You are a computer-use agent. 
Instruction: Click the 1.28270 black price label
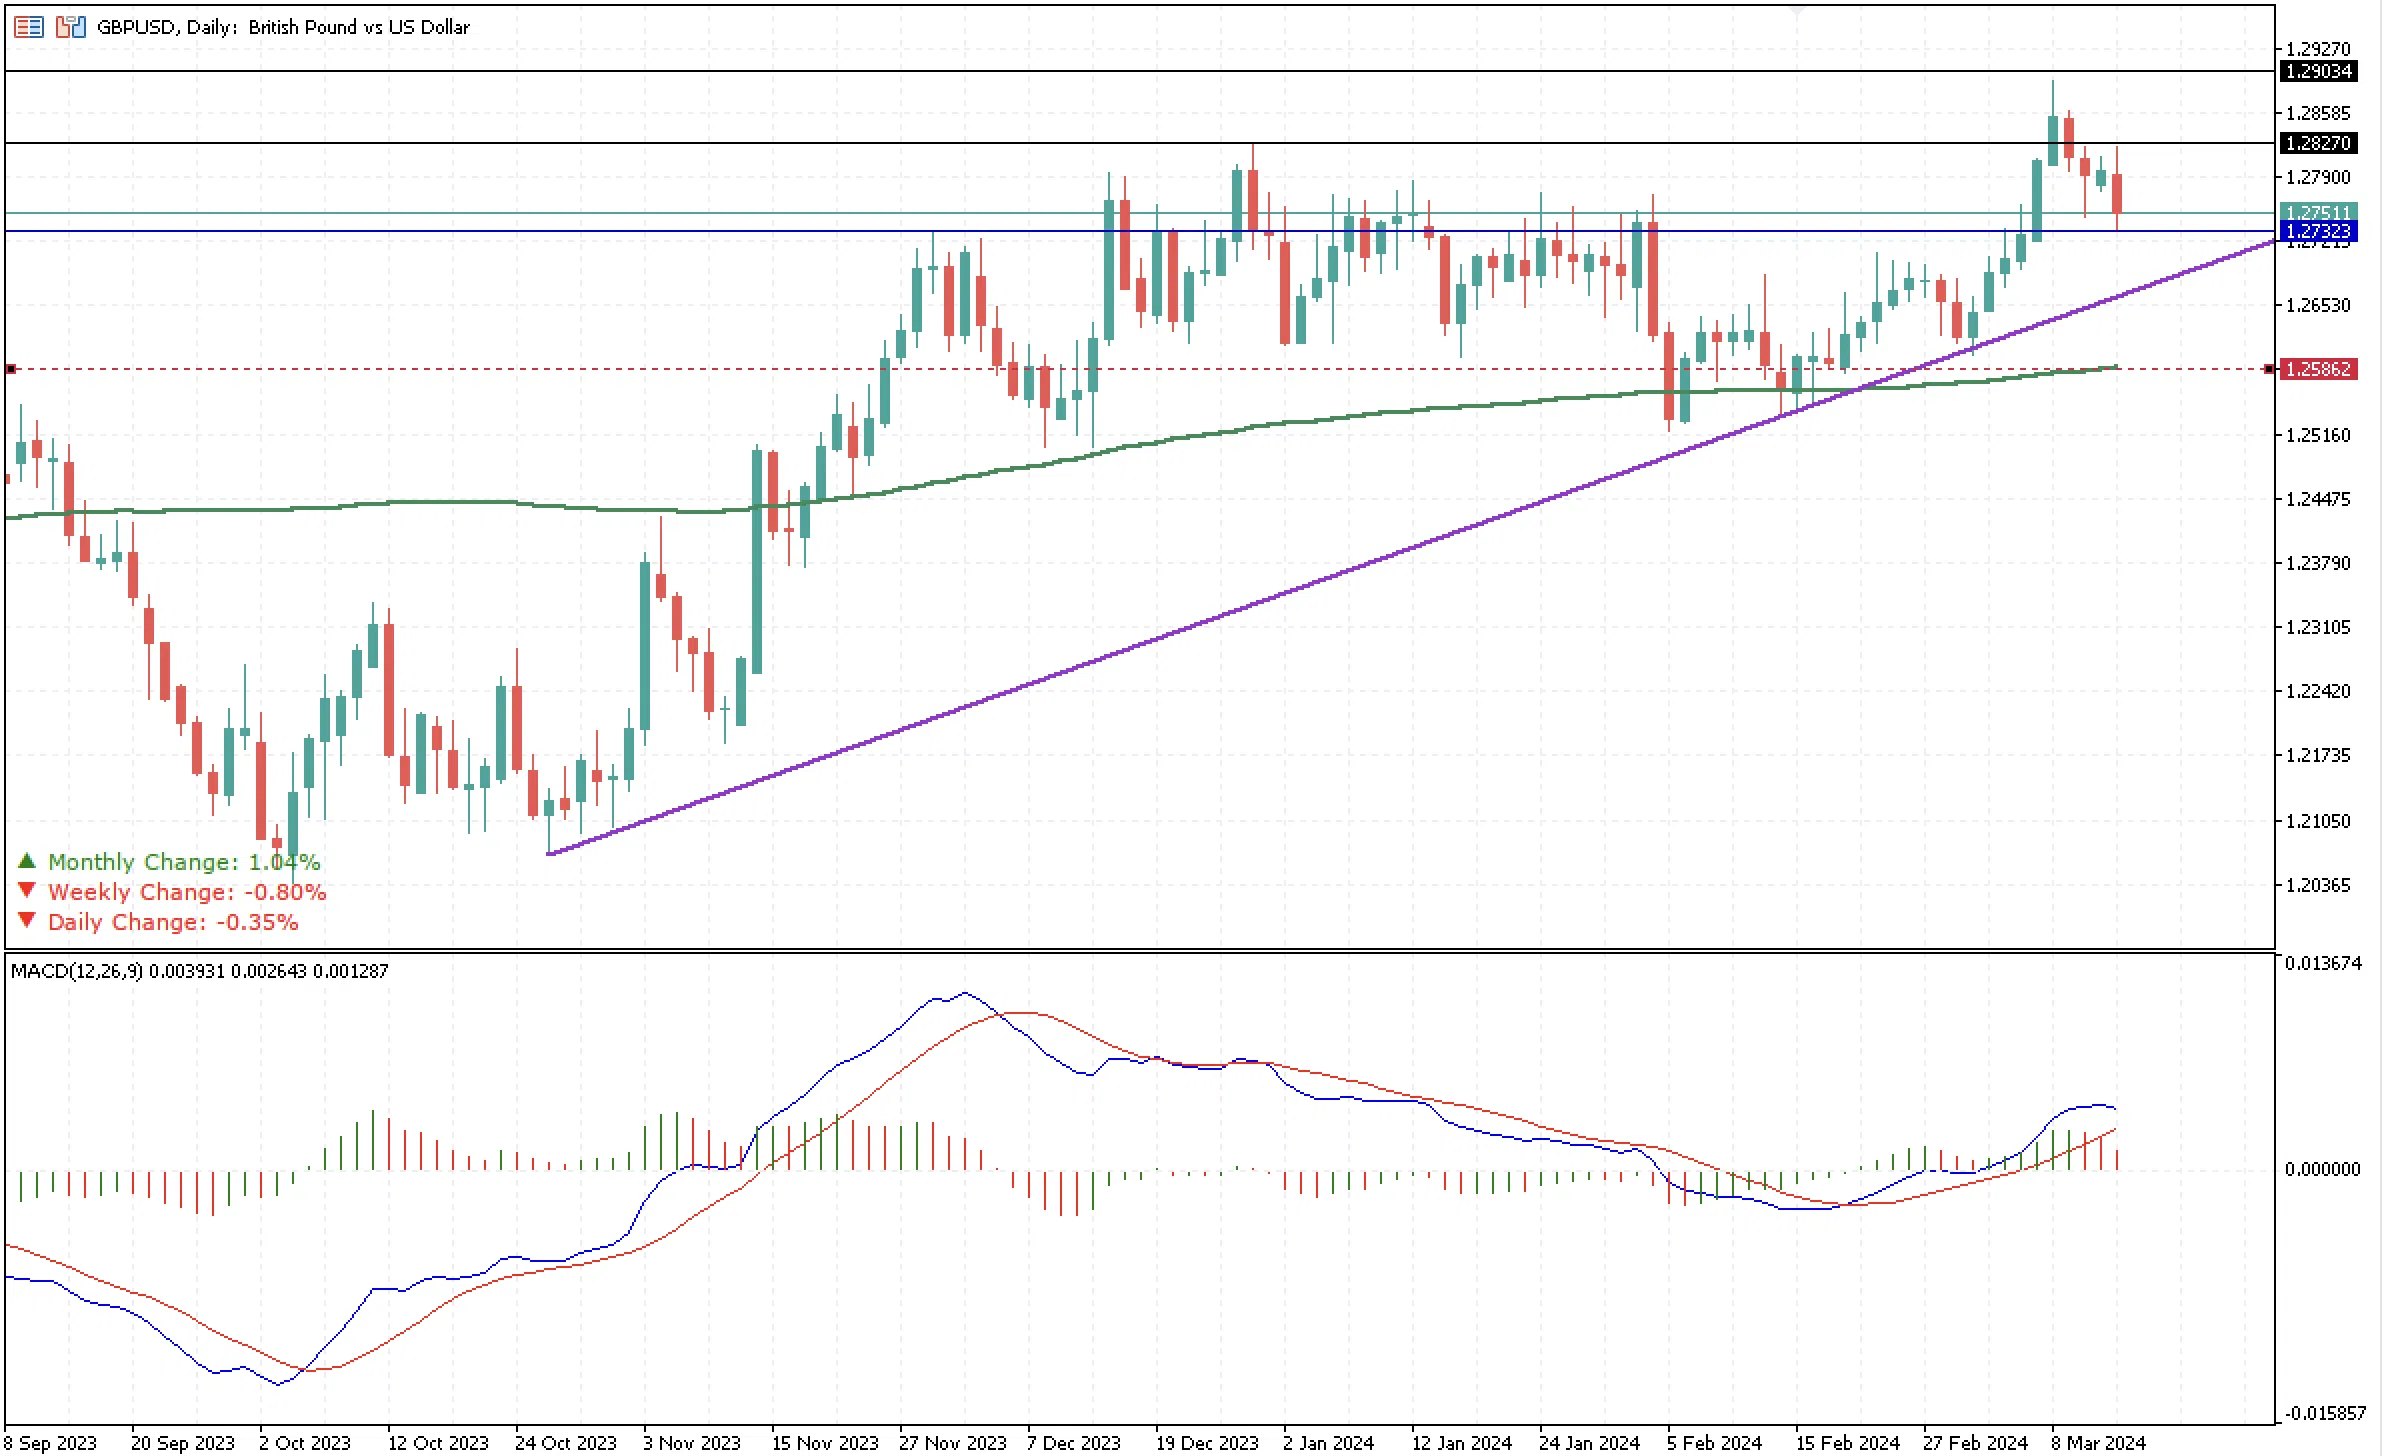[x=2319, y=143]
